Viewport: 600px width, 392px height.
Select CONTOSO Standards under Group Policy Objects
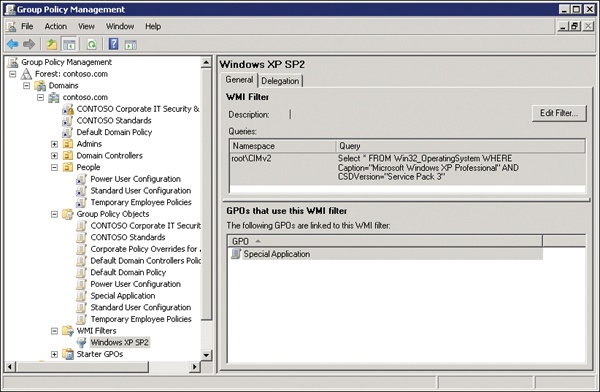pyautogui.click(x=128, y=237)
